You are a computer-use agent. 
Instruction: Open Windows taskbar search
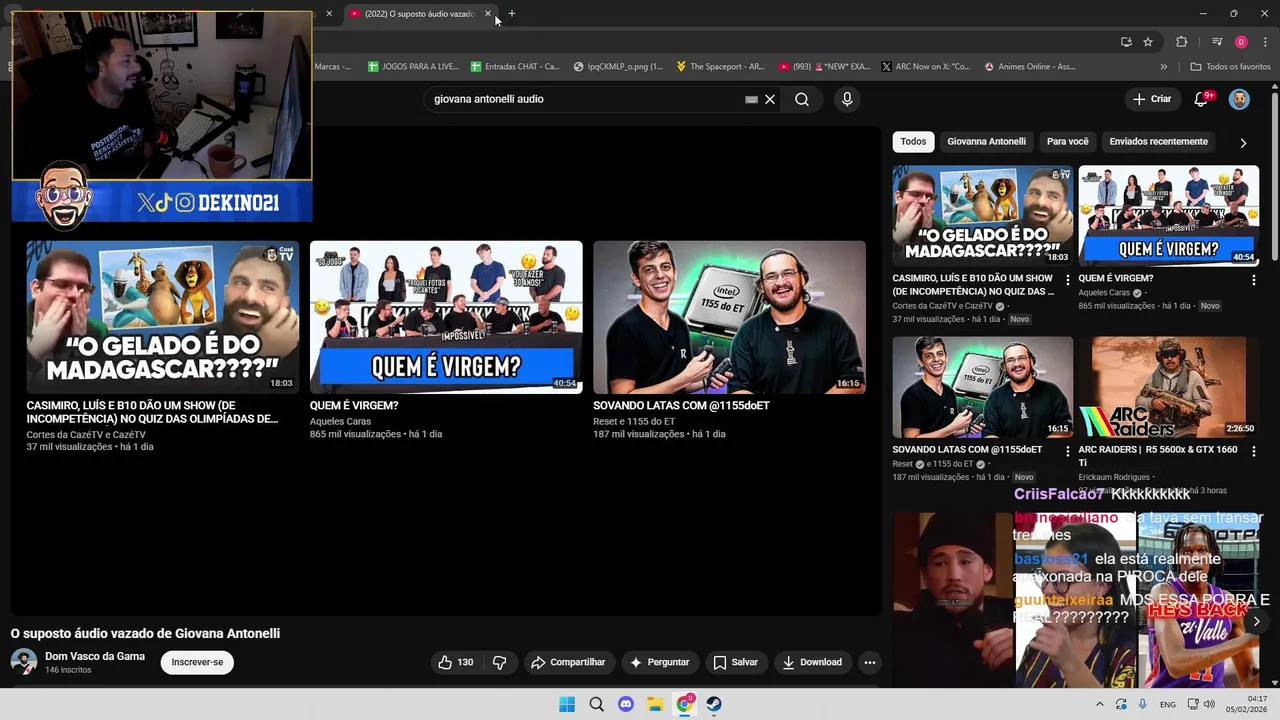(596, 704)
